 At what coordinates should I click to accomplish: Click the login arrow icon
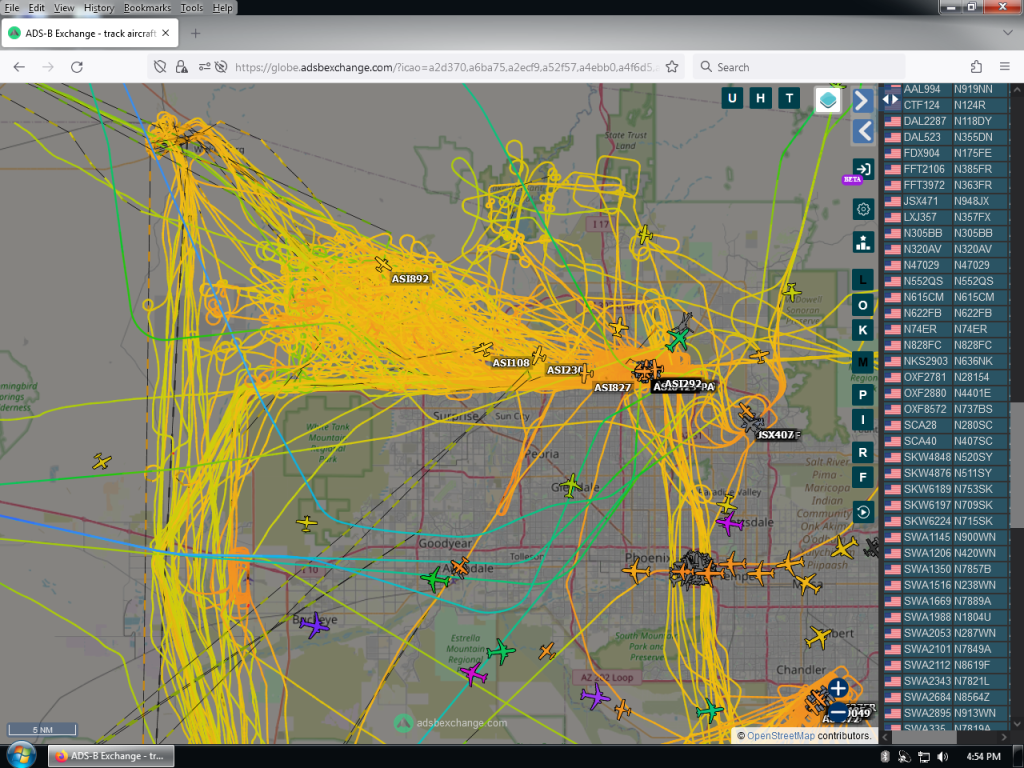pyautogui.click(x=863, y=169)
